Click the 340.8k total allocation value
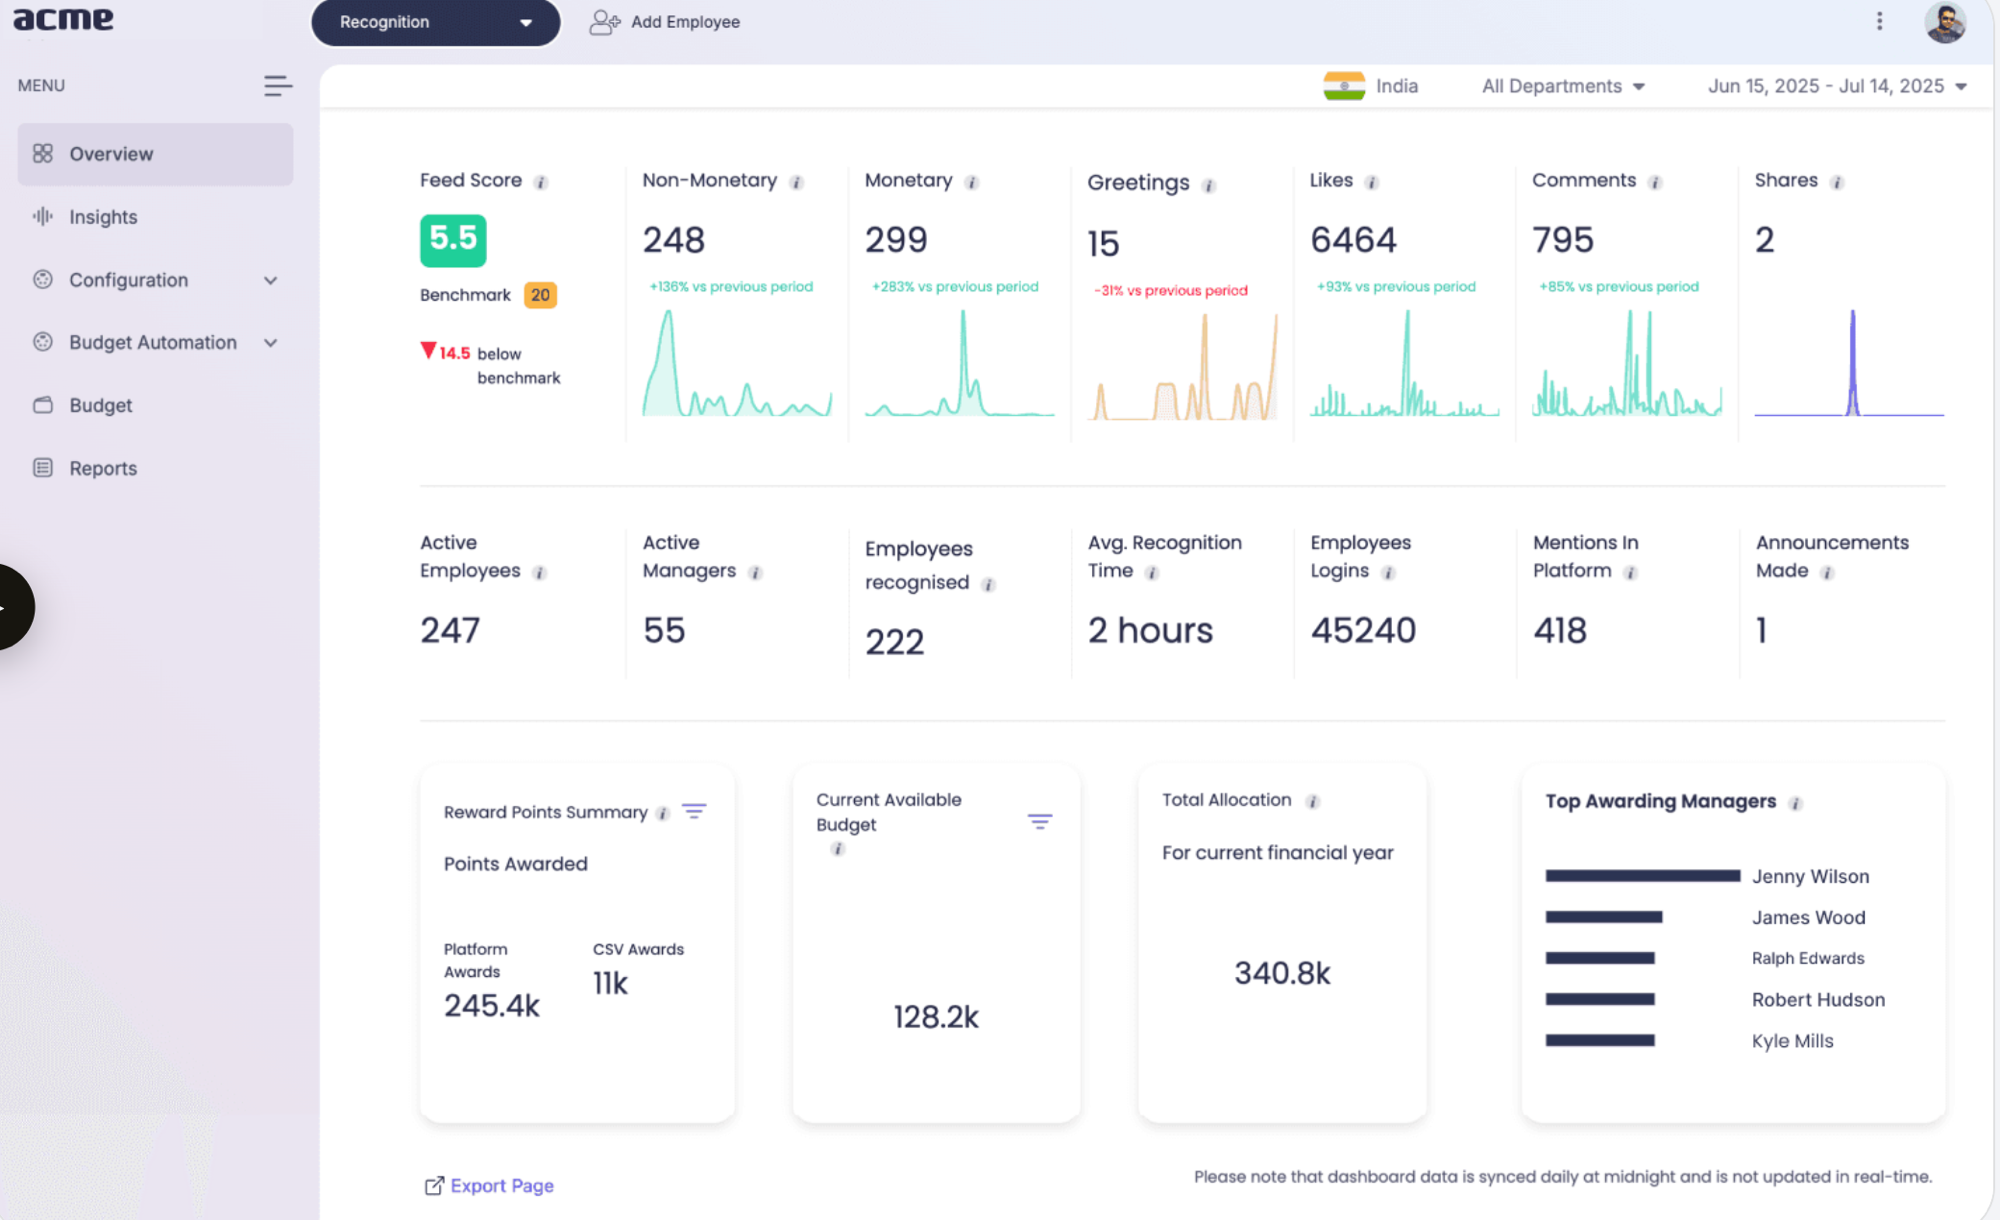This screenshot has height=1220, width=2000. pos(1282,973)
